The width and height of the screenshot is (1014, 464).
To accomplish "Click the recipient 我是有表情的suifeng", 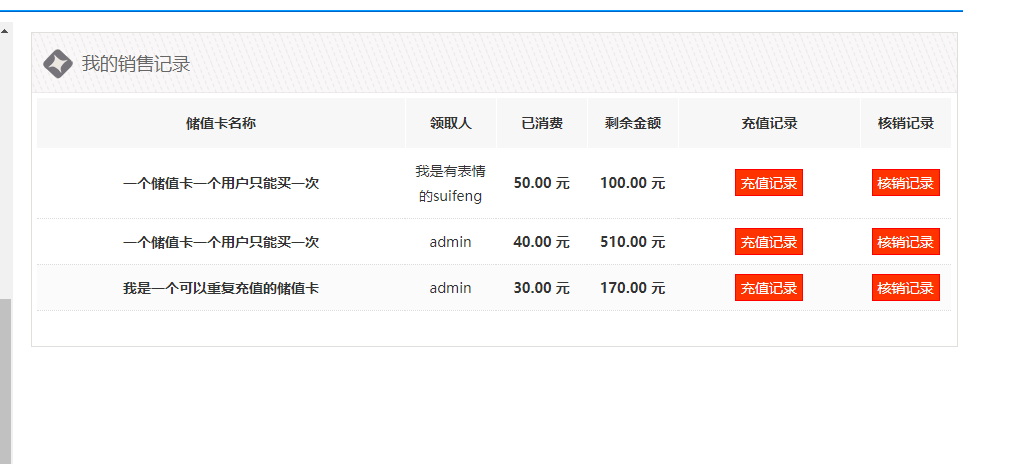I will tap(450, 183).
